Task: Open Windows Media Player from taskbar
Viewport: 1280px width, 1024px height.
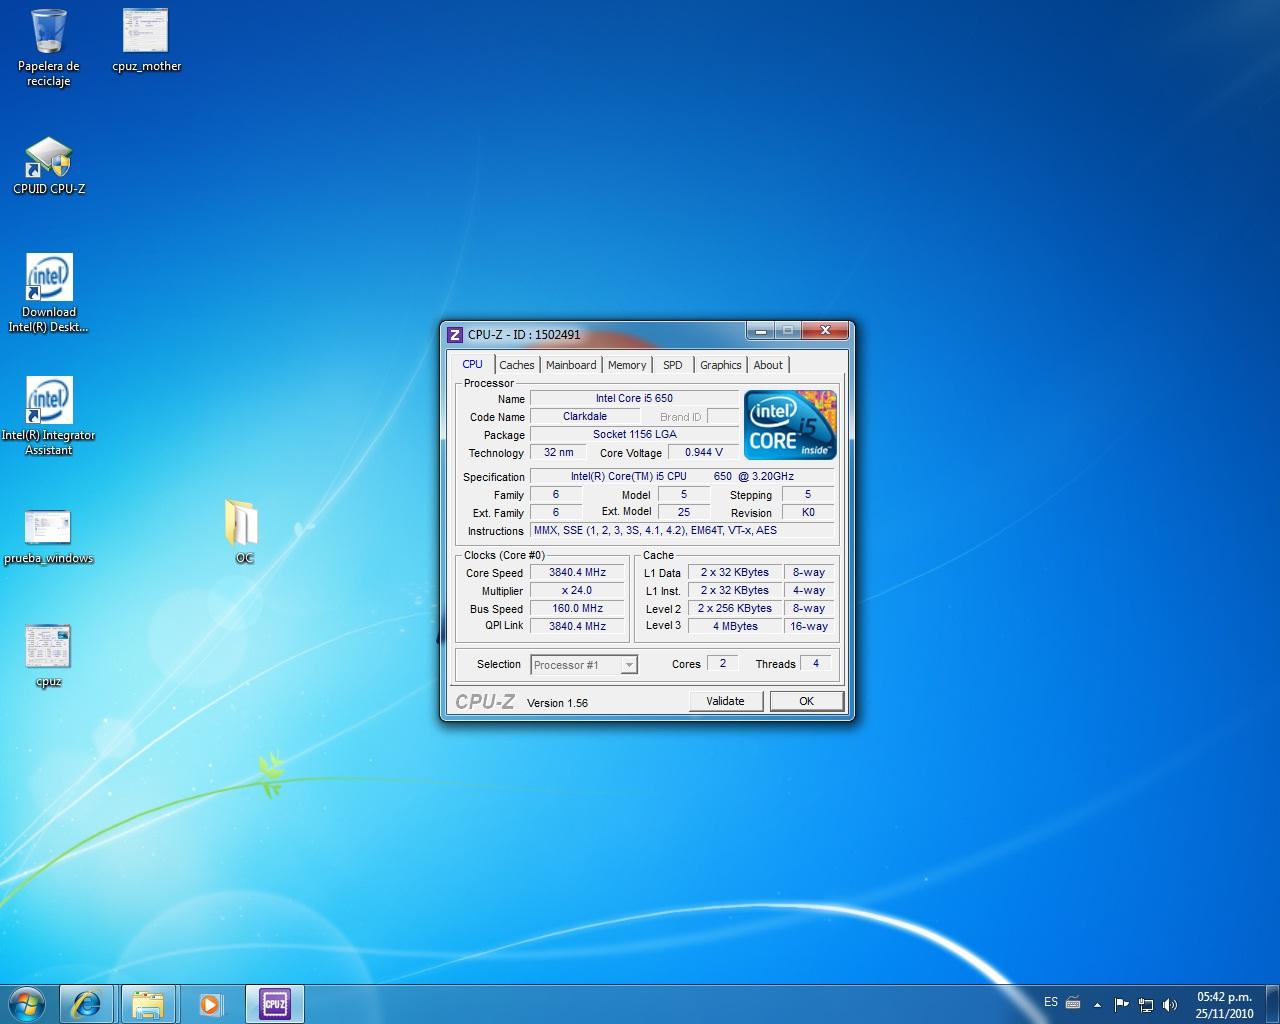Action: 211,1004
